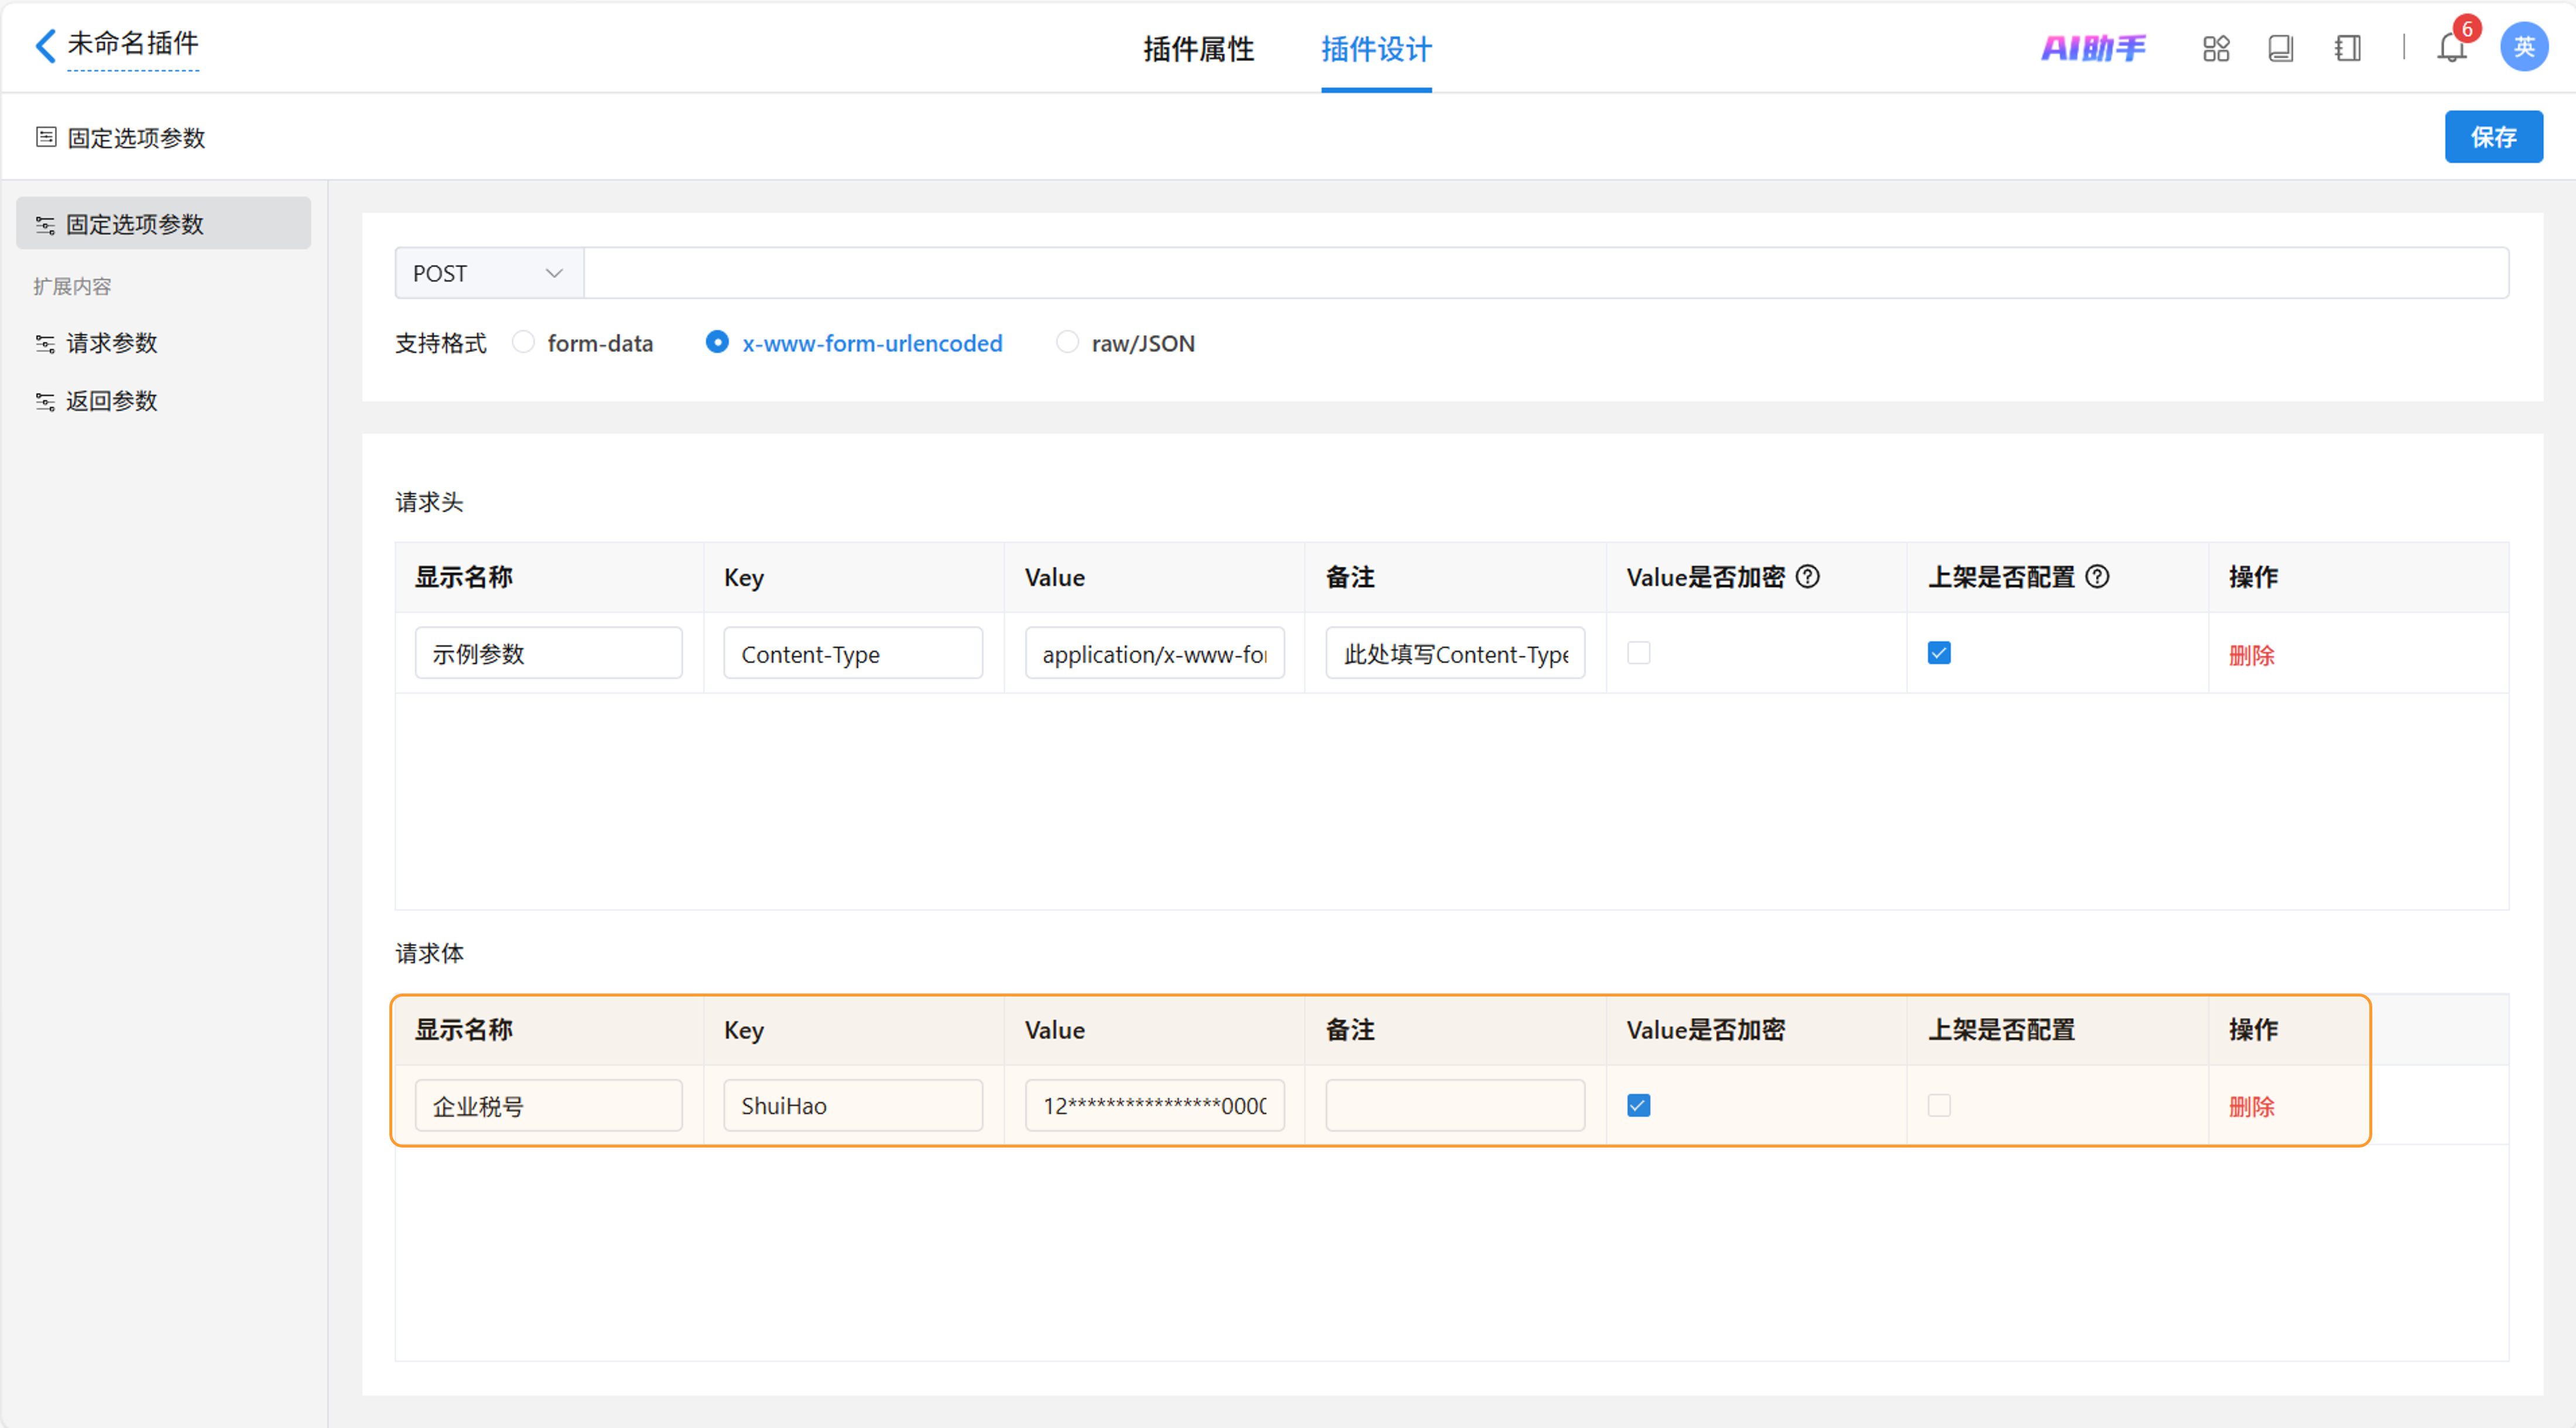The image size is (2576, 1428).
Task: Open 请求参数 in the sidebar
Action: click(112, 343)
